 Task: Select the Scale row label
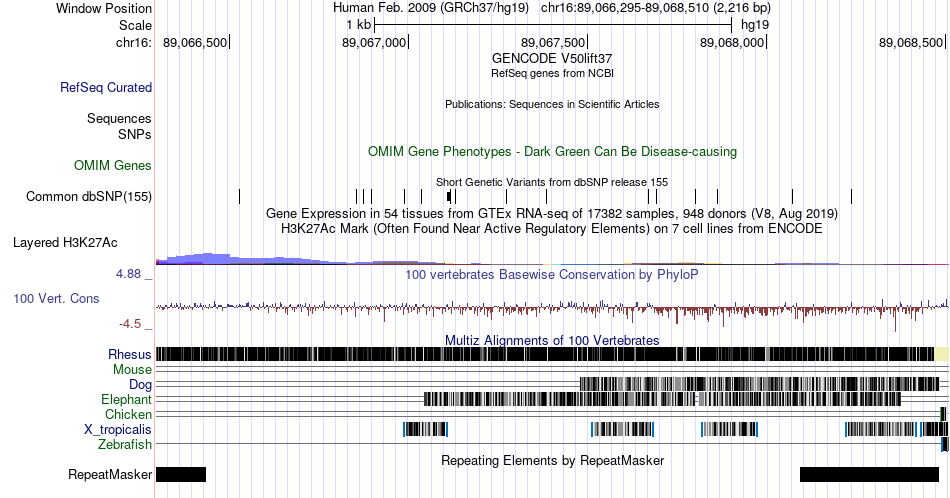135,25
